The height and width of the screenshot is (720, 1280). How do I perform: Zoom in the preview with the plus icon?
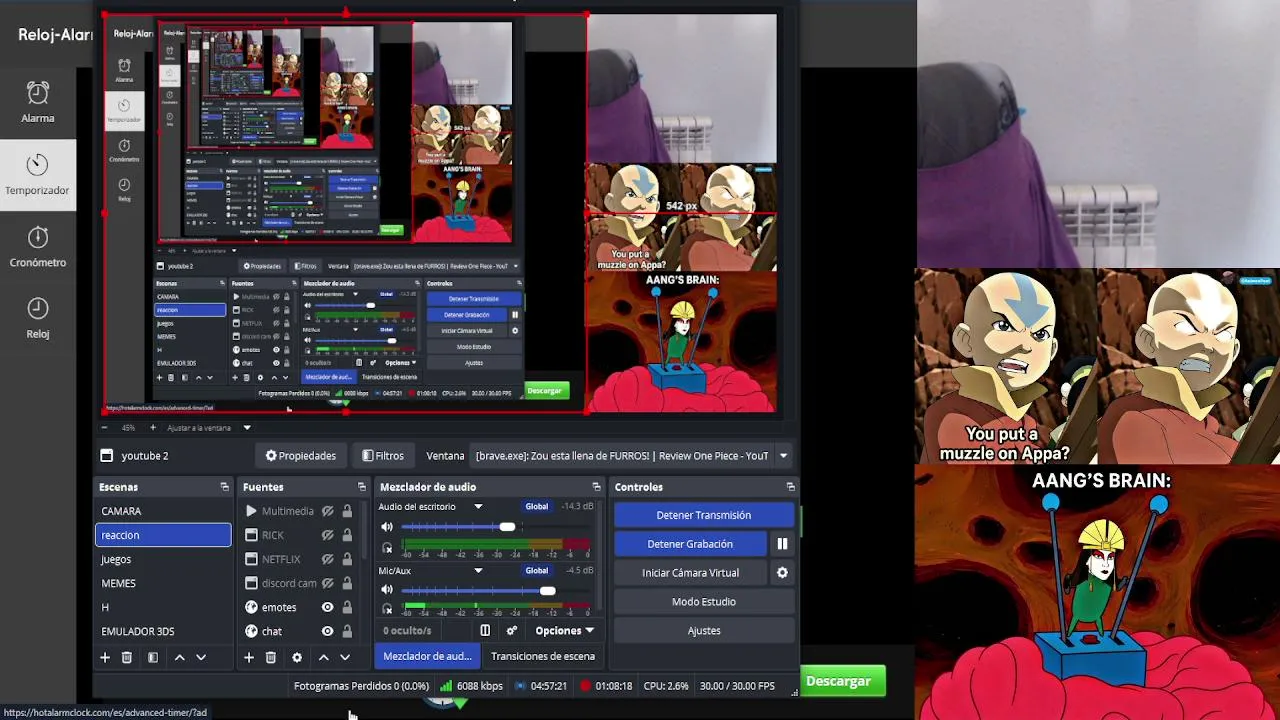coord(153,428)
